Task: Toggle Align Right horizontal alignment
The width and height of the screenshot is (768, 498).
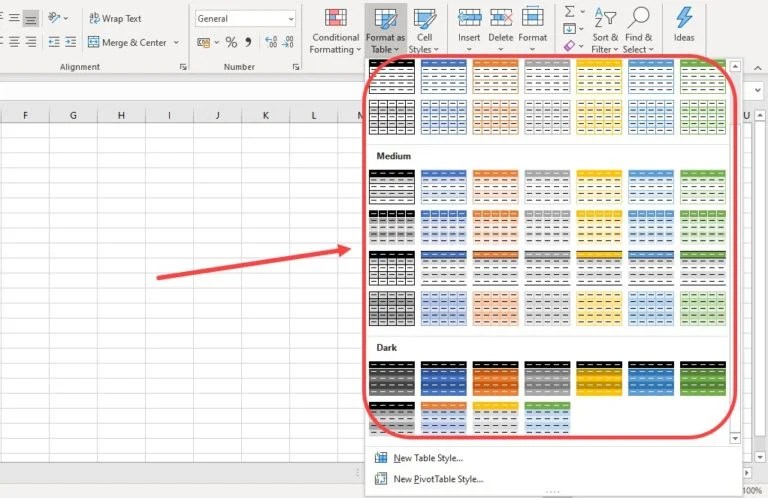Action: (x=30, y=43)
